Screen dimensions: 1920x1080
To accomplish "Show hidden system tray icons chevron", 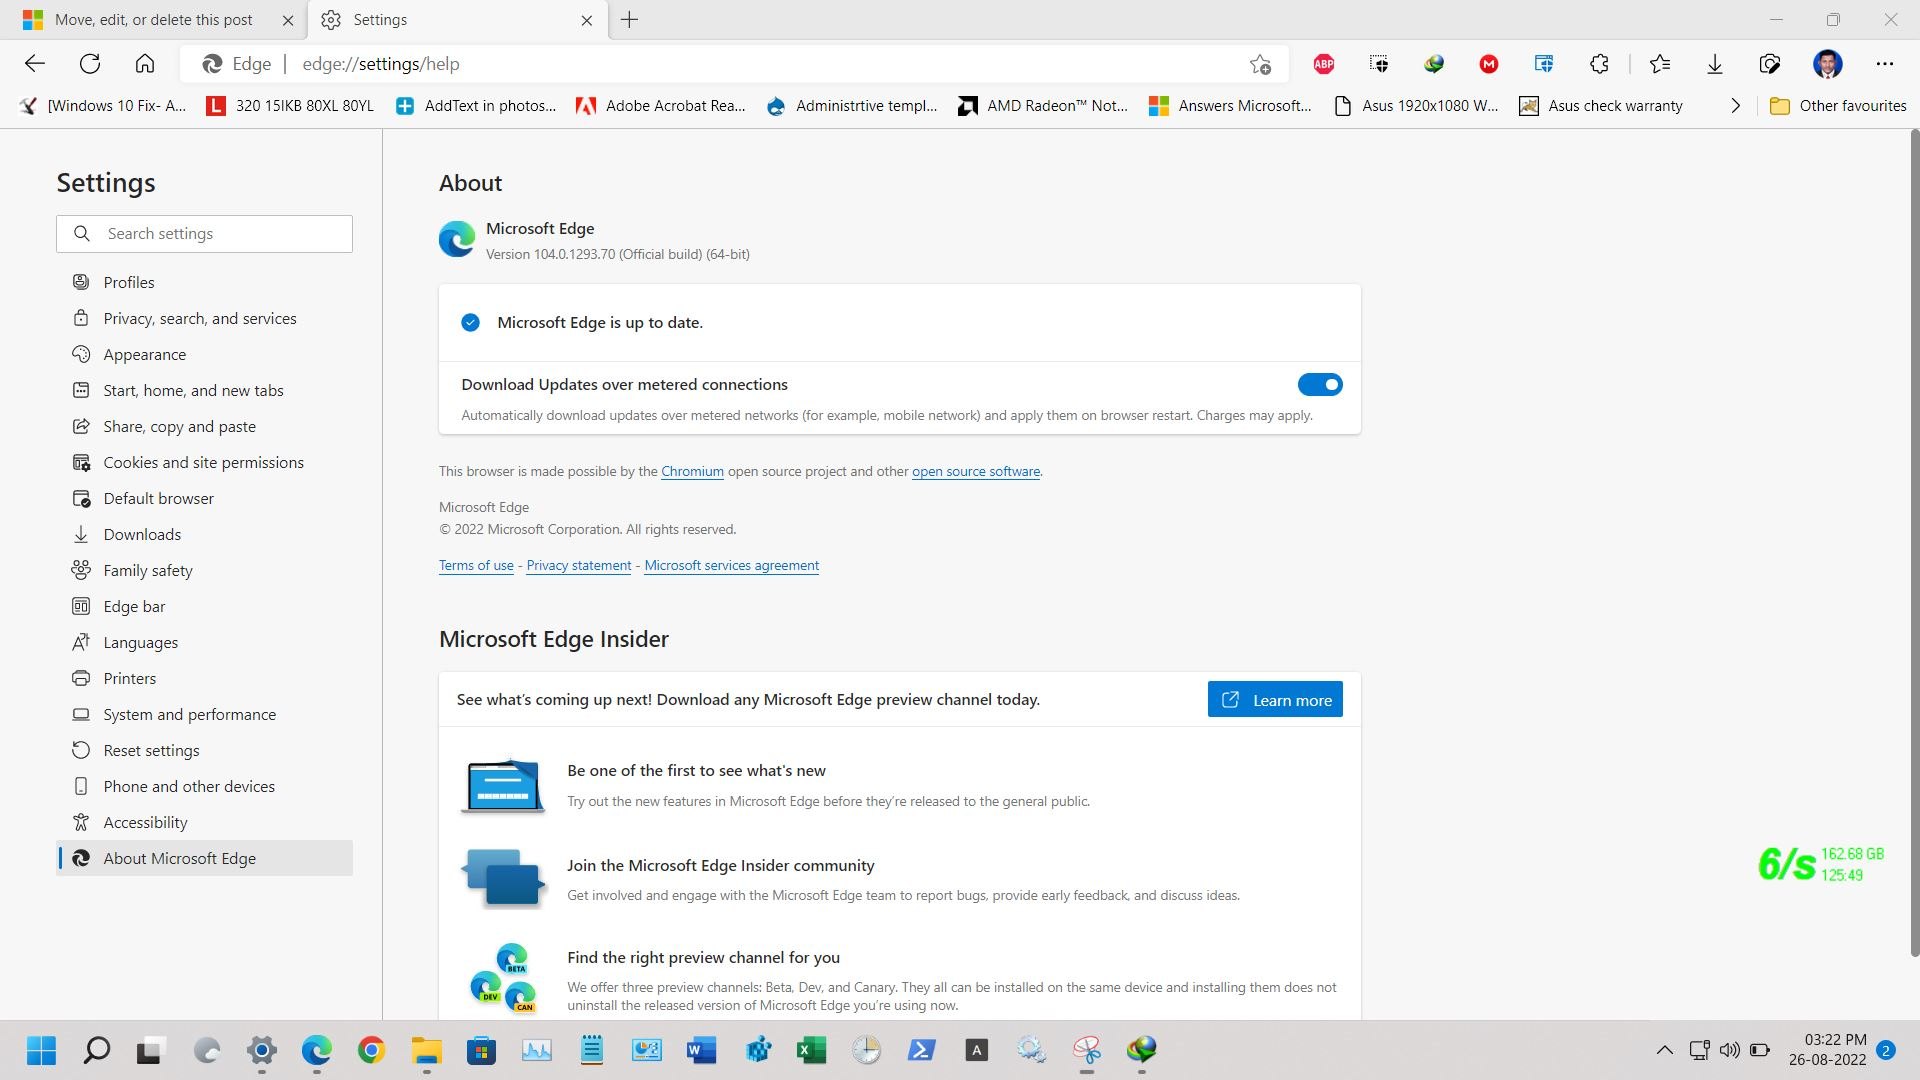I will pos(1664,1050).
